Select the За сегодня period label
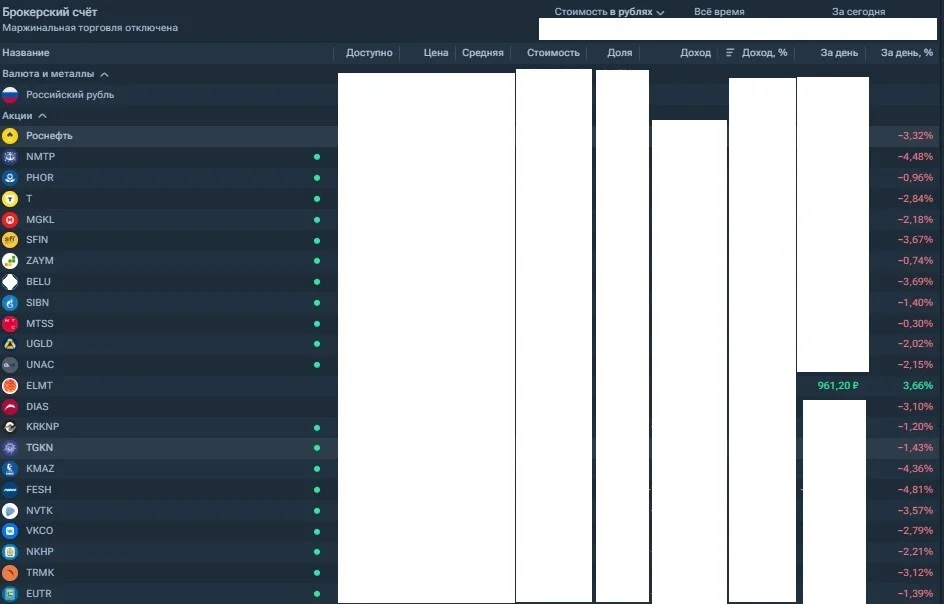Viewport: 944px width, 604px height. (x=859, y=12)
